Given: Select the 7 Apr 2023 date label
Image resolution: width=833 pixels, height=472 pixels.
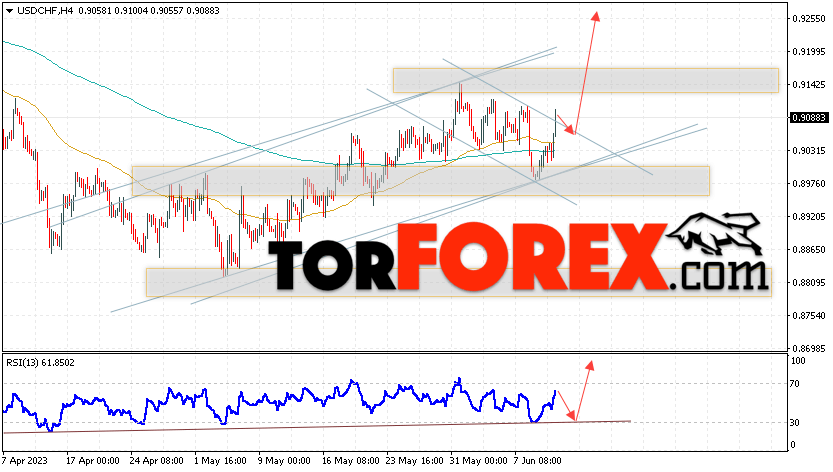Looking at the screenshot, I should (x=24, y=460).
